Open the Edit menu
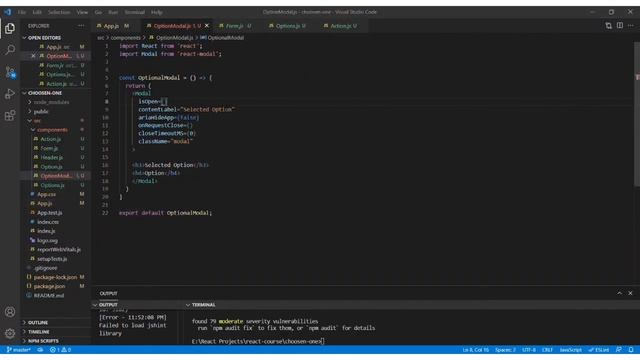The width and height of the screenshot is (640, 360). point(37,12)
